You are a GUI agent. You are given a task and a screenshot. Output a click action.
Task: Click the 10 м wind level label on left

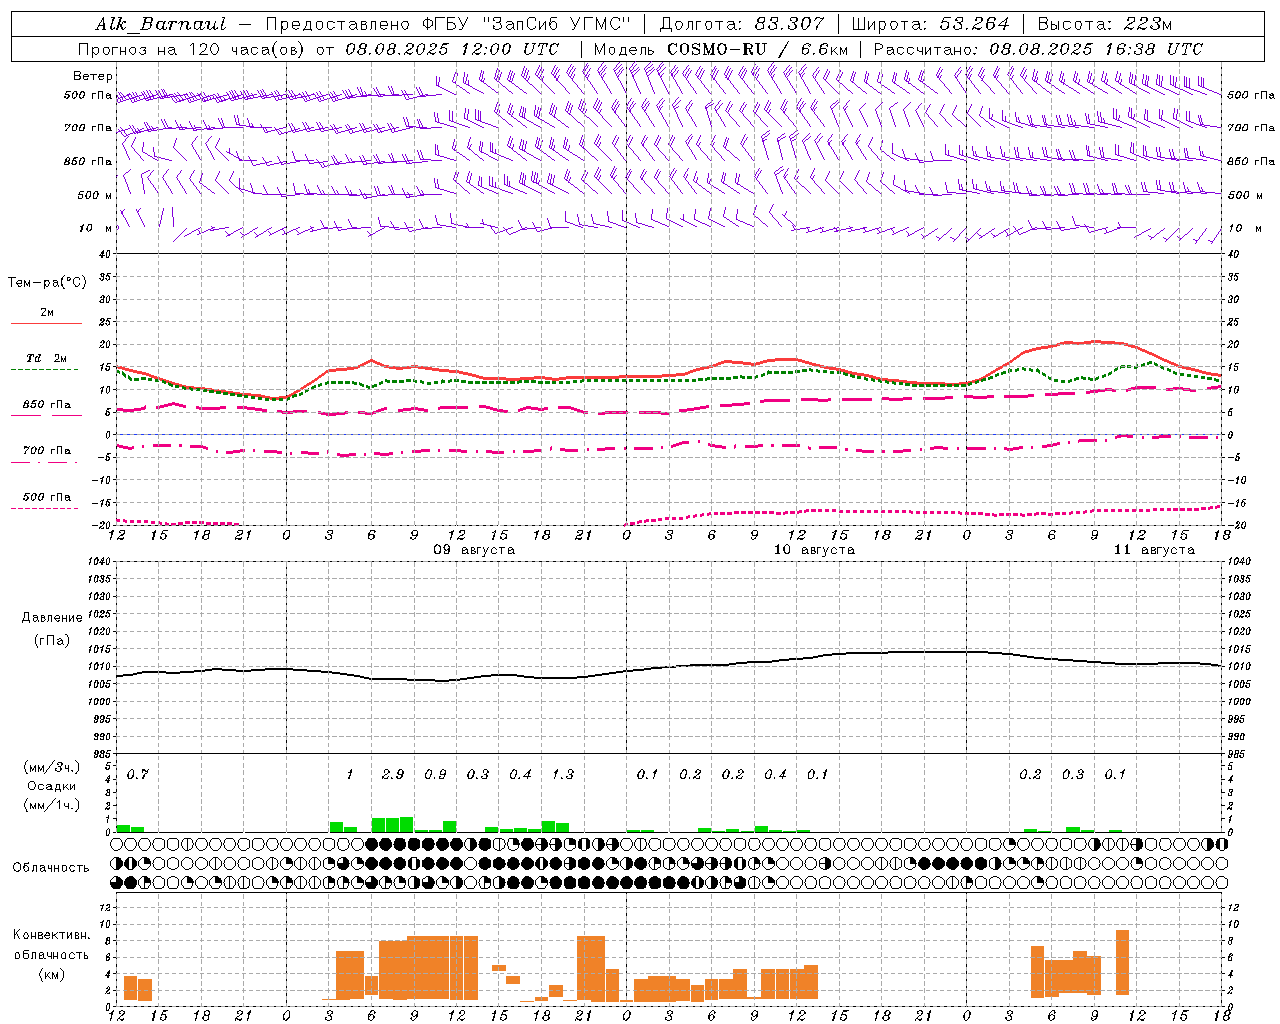pyautogui.click(x=96, y=228)
